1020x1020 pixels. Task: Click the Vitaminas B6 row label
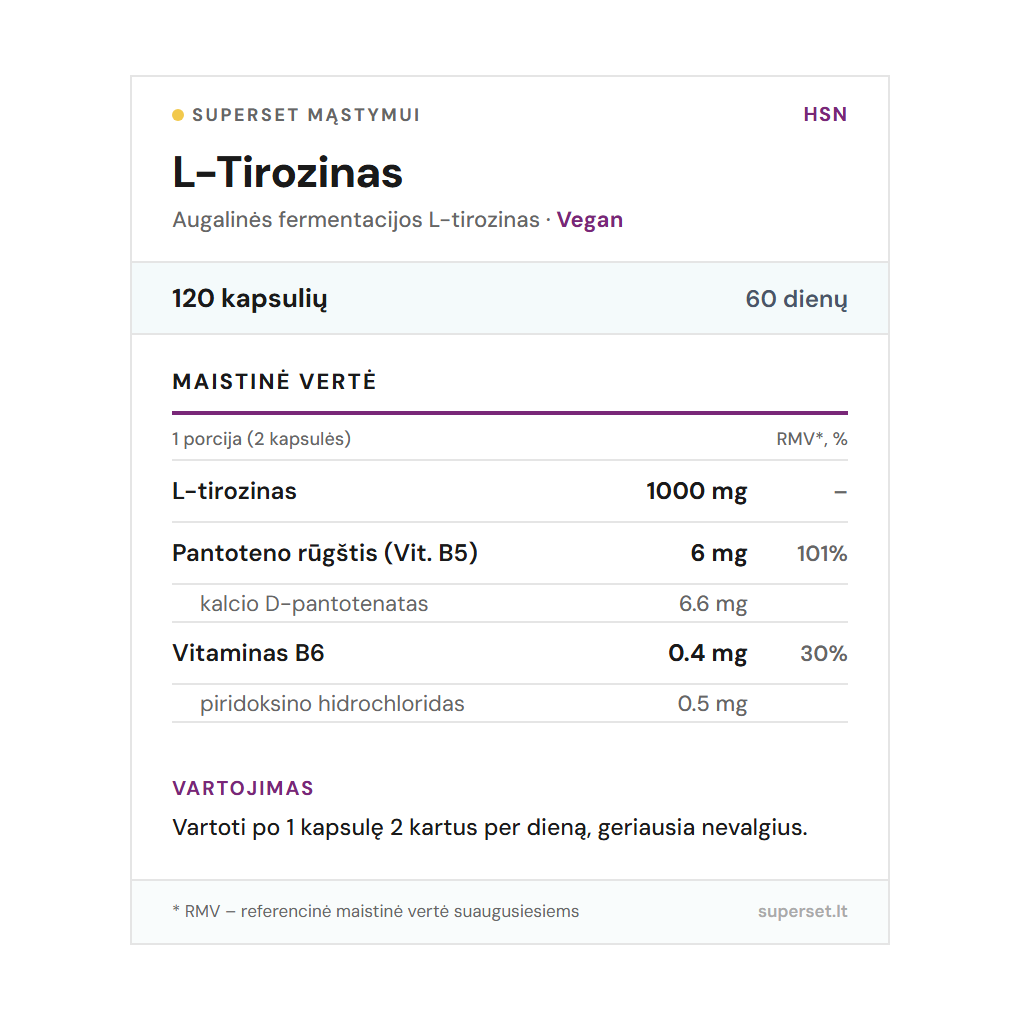[x=248, y=653]
